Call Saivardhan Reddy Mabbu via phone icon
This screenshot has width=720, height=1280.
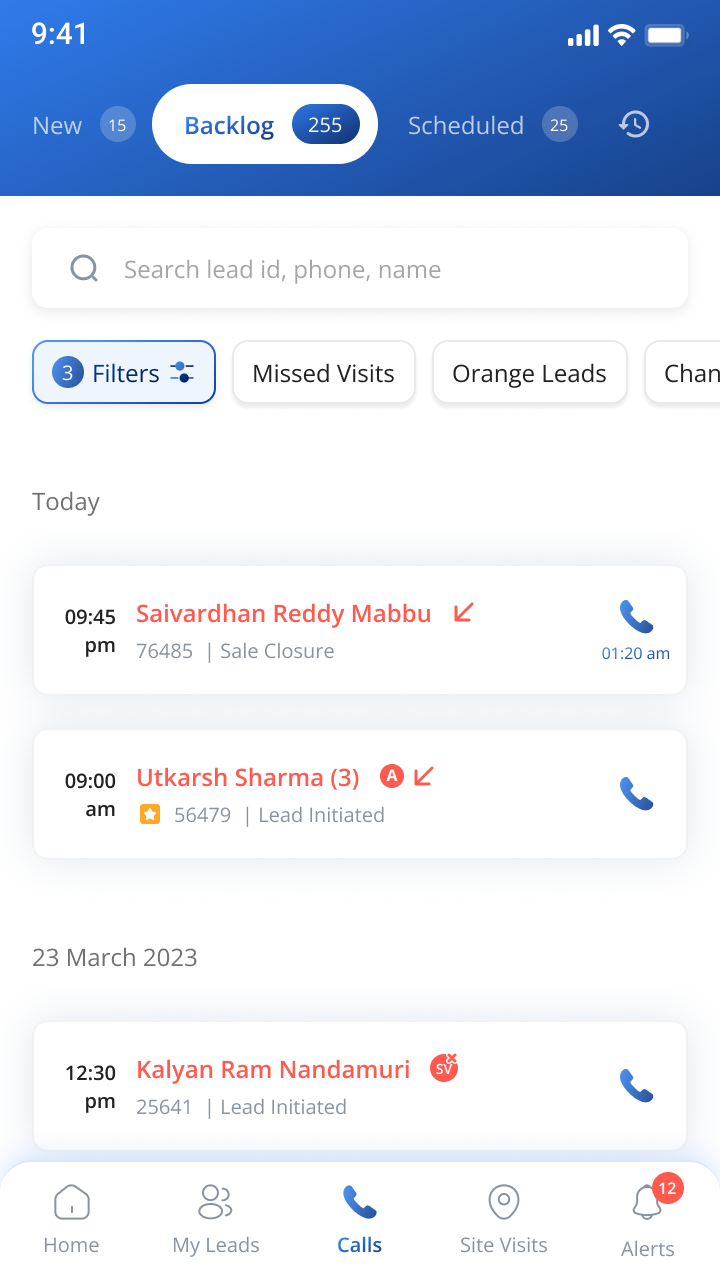(x=636, y=616)
